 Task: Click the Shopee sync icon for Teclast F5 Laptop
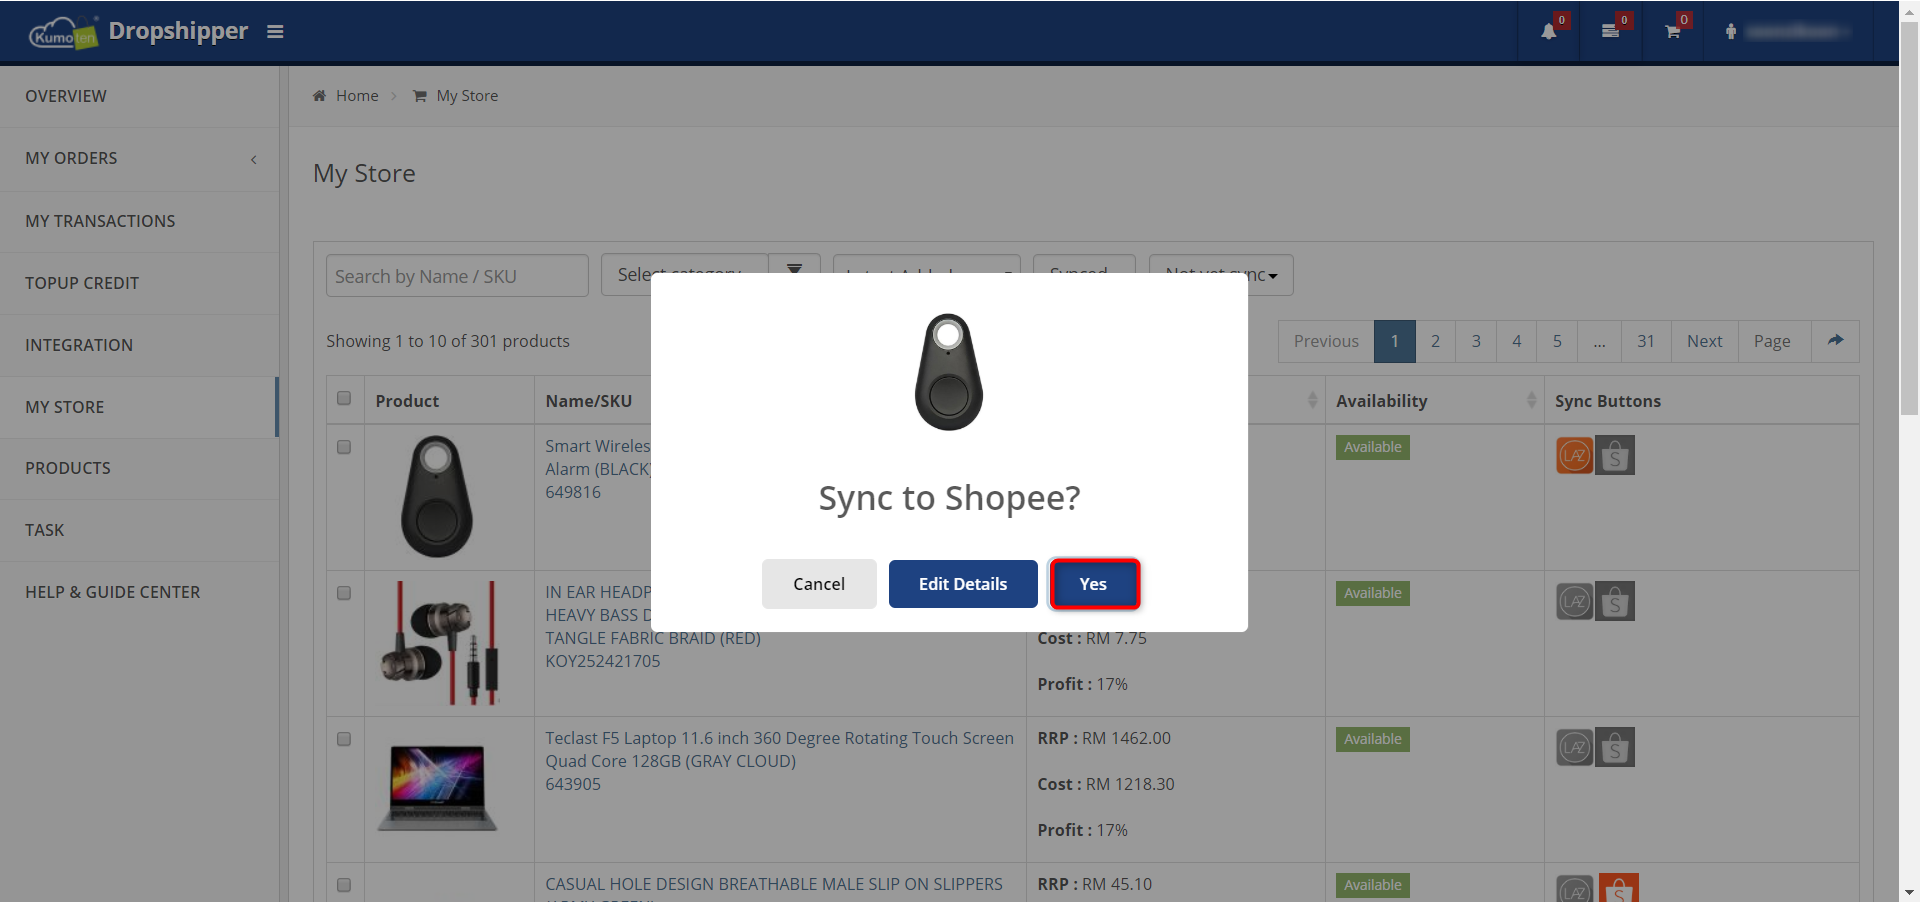1615,747
